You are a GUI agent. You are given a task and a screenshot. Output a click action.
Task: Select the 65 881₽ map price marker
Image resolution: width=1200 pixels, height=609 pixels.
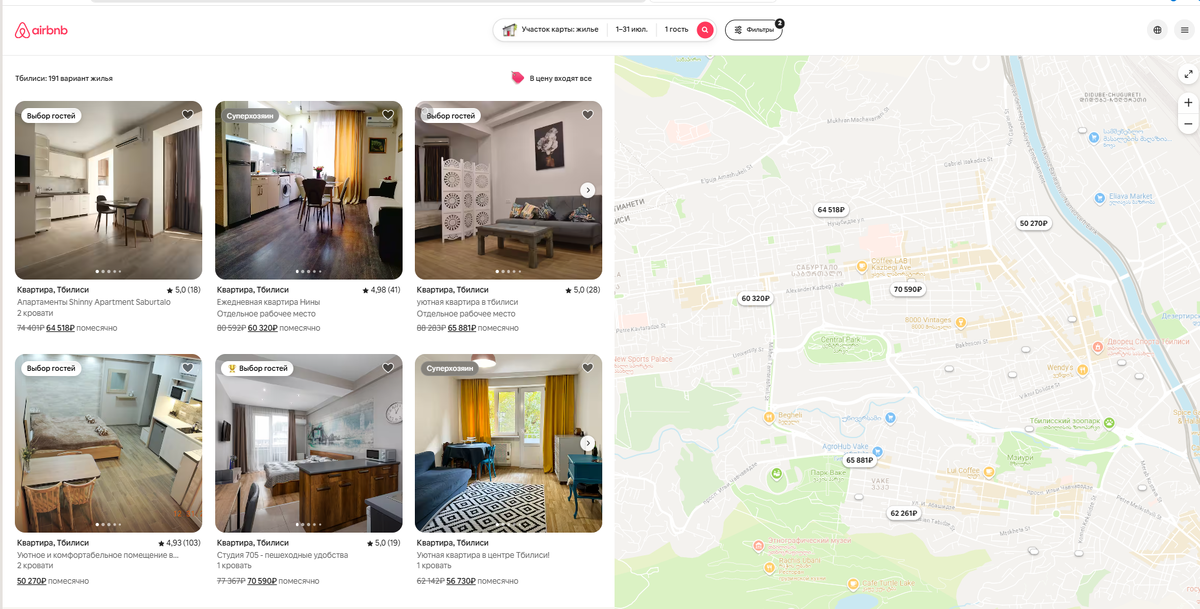[859, 460]
